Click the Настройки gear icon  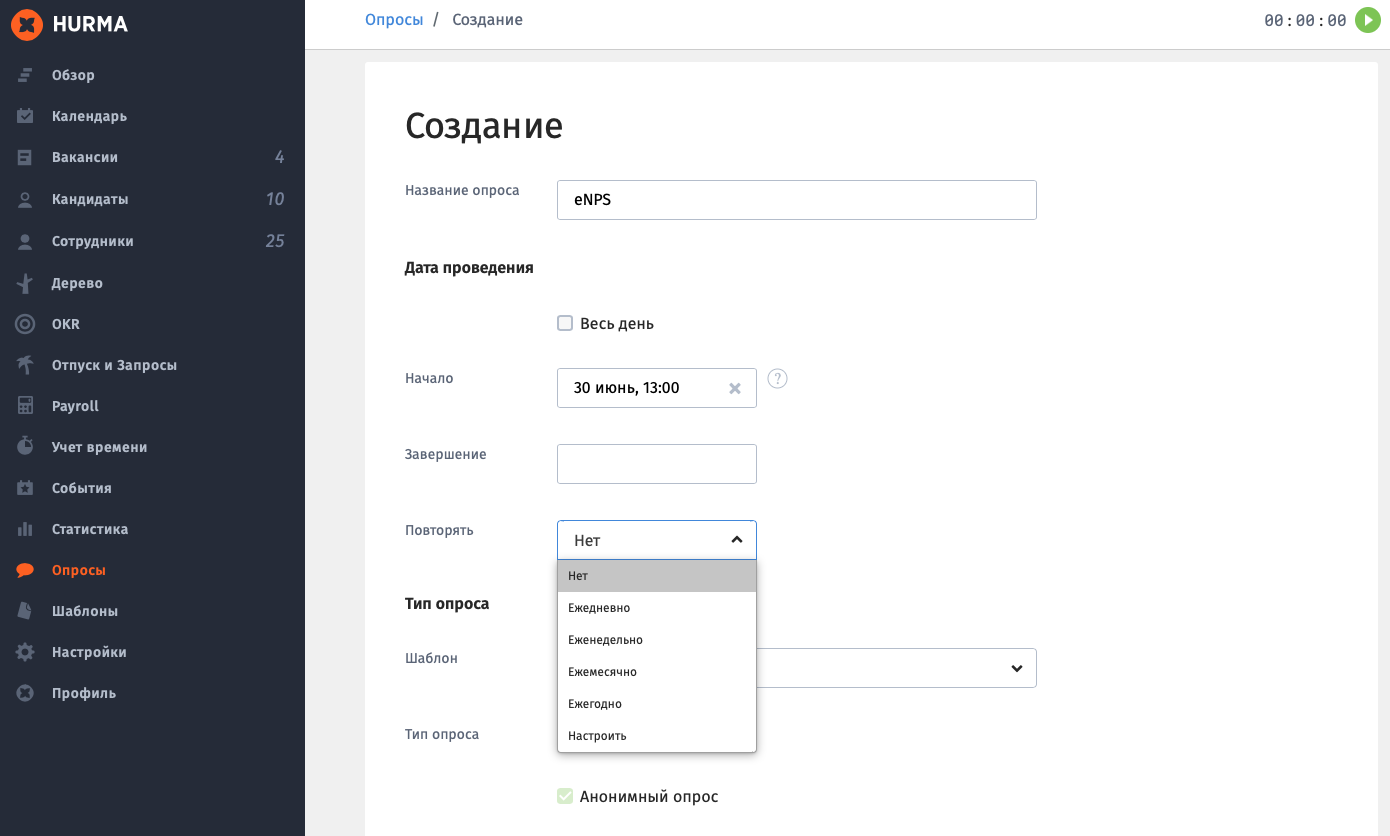[x=26, y=652]
